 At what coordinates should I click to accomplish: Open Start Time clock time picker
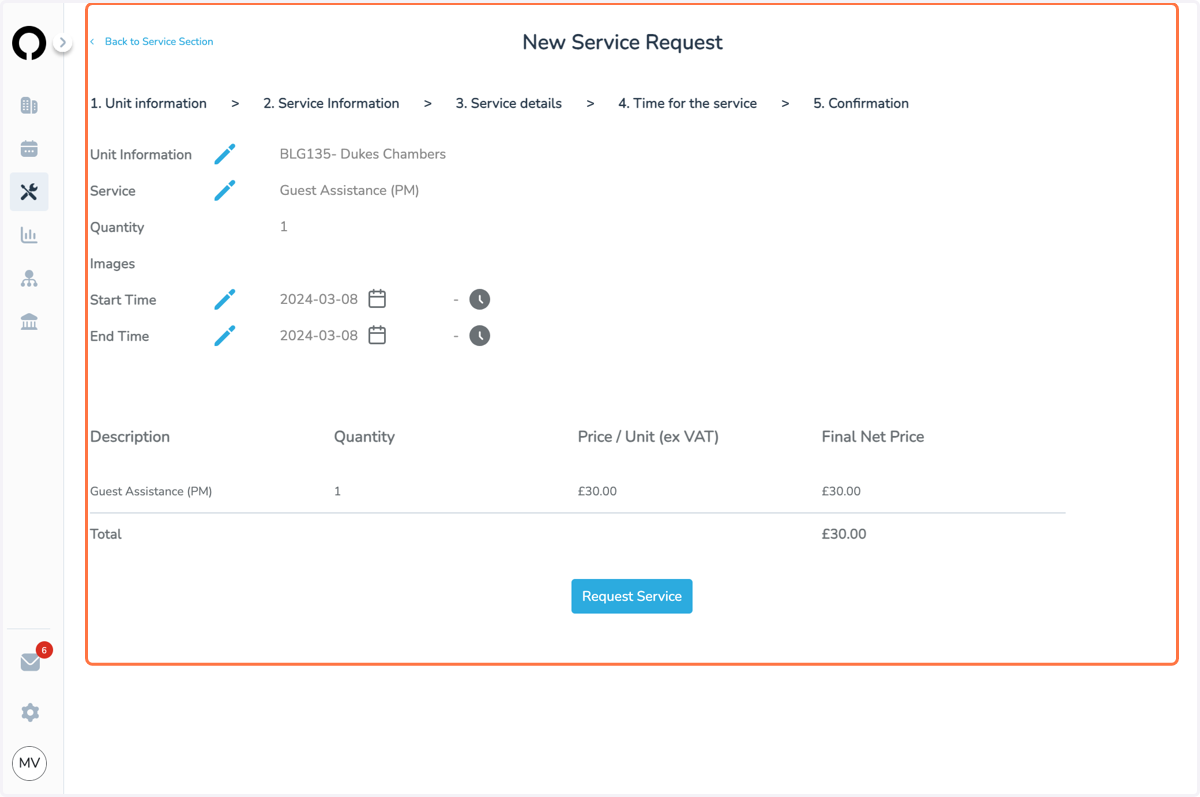[480, 299]
